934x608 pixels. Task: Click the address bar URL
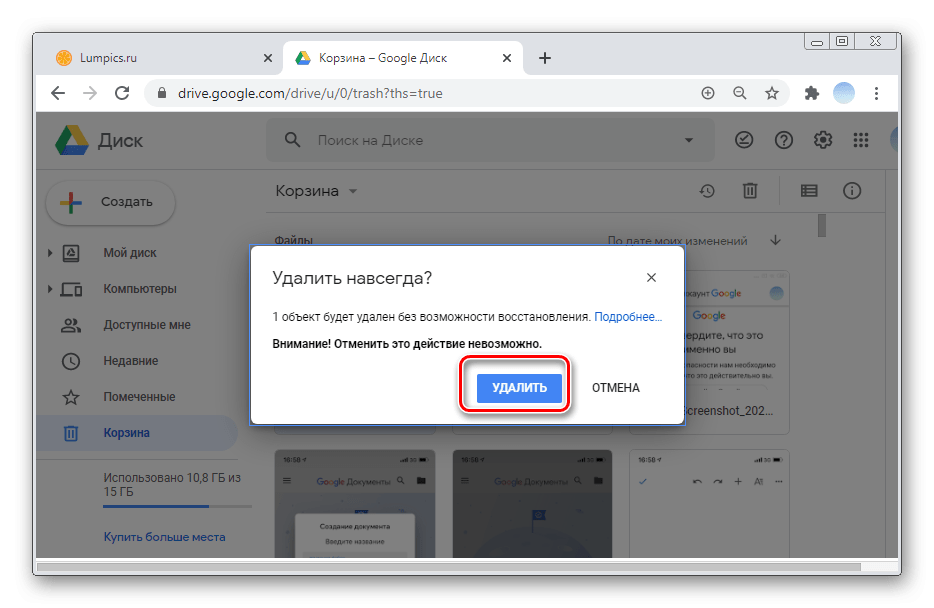(x=310, y=93)
